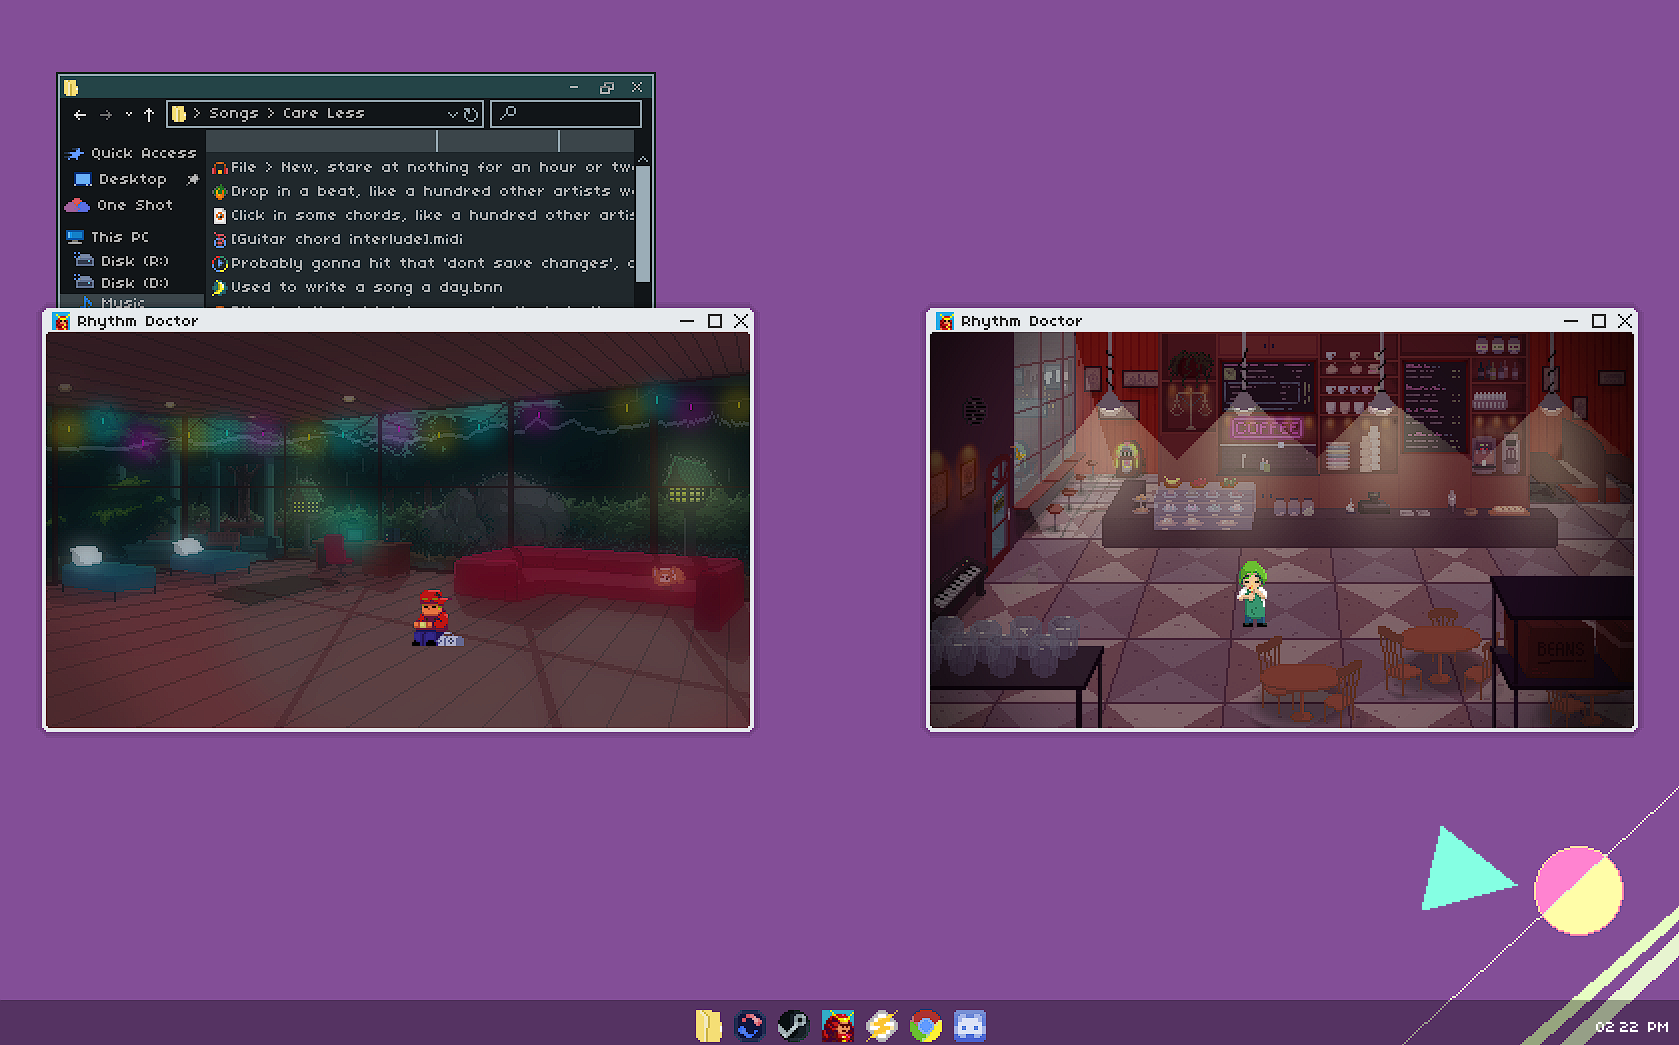This screenshot has height=1045, width=1679.
Task: Click the Rhythm Doctor samurai taskbar icon
Action: [838, 1026]
